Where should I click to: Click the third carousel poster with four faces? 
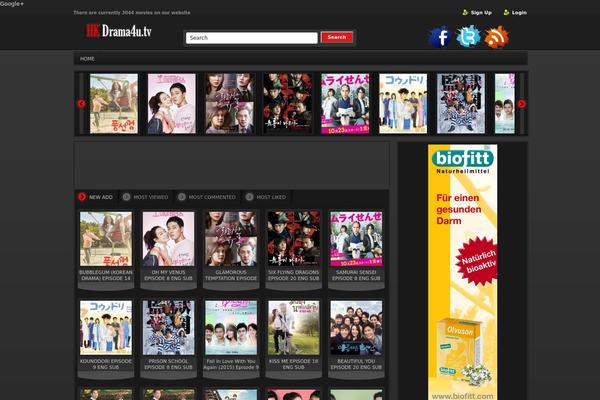[230, 104]
